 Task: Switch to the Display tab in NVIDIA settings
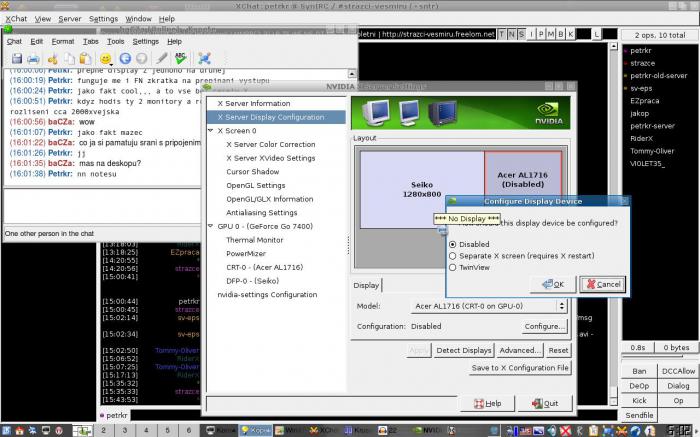pyautogui.click(x=366, y=285)
